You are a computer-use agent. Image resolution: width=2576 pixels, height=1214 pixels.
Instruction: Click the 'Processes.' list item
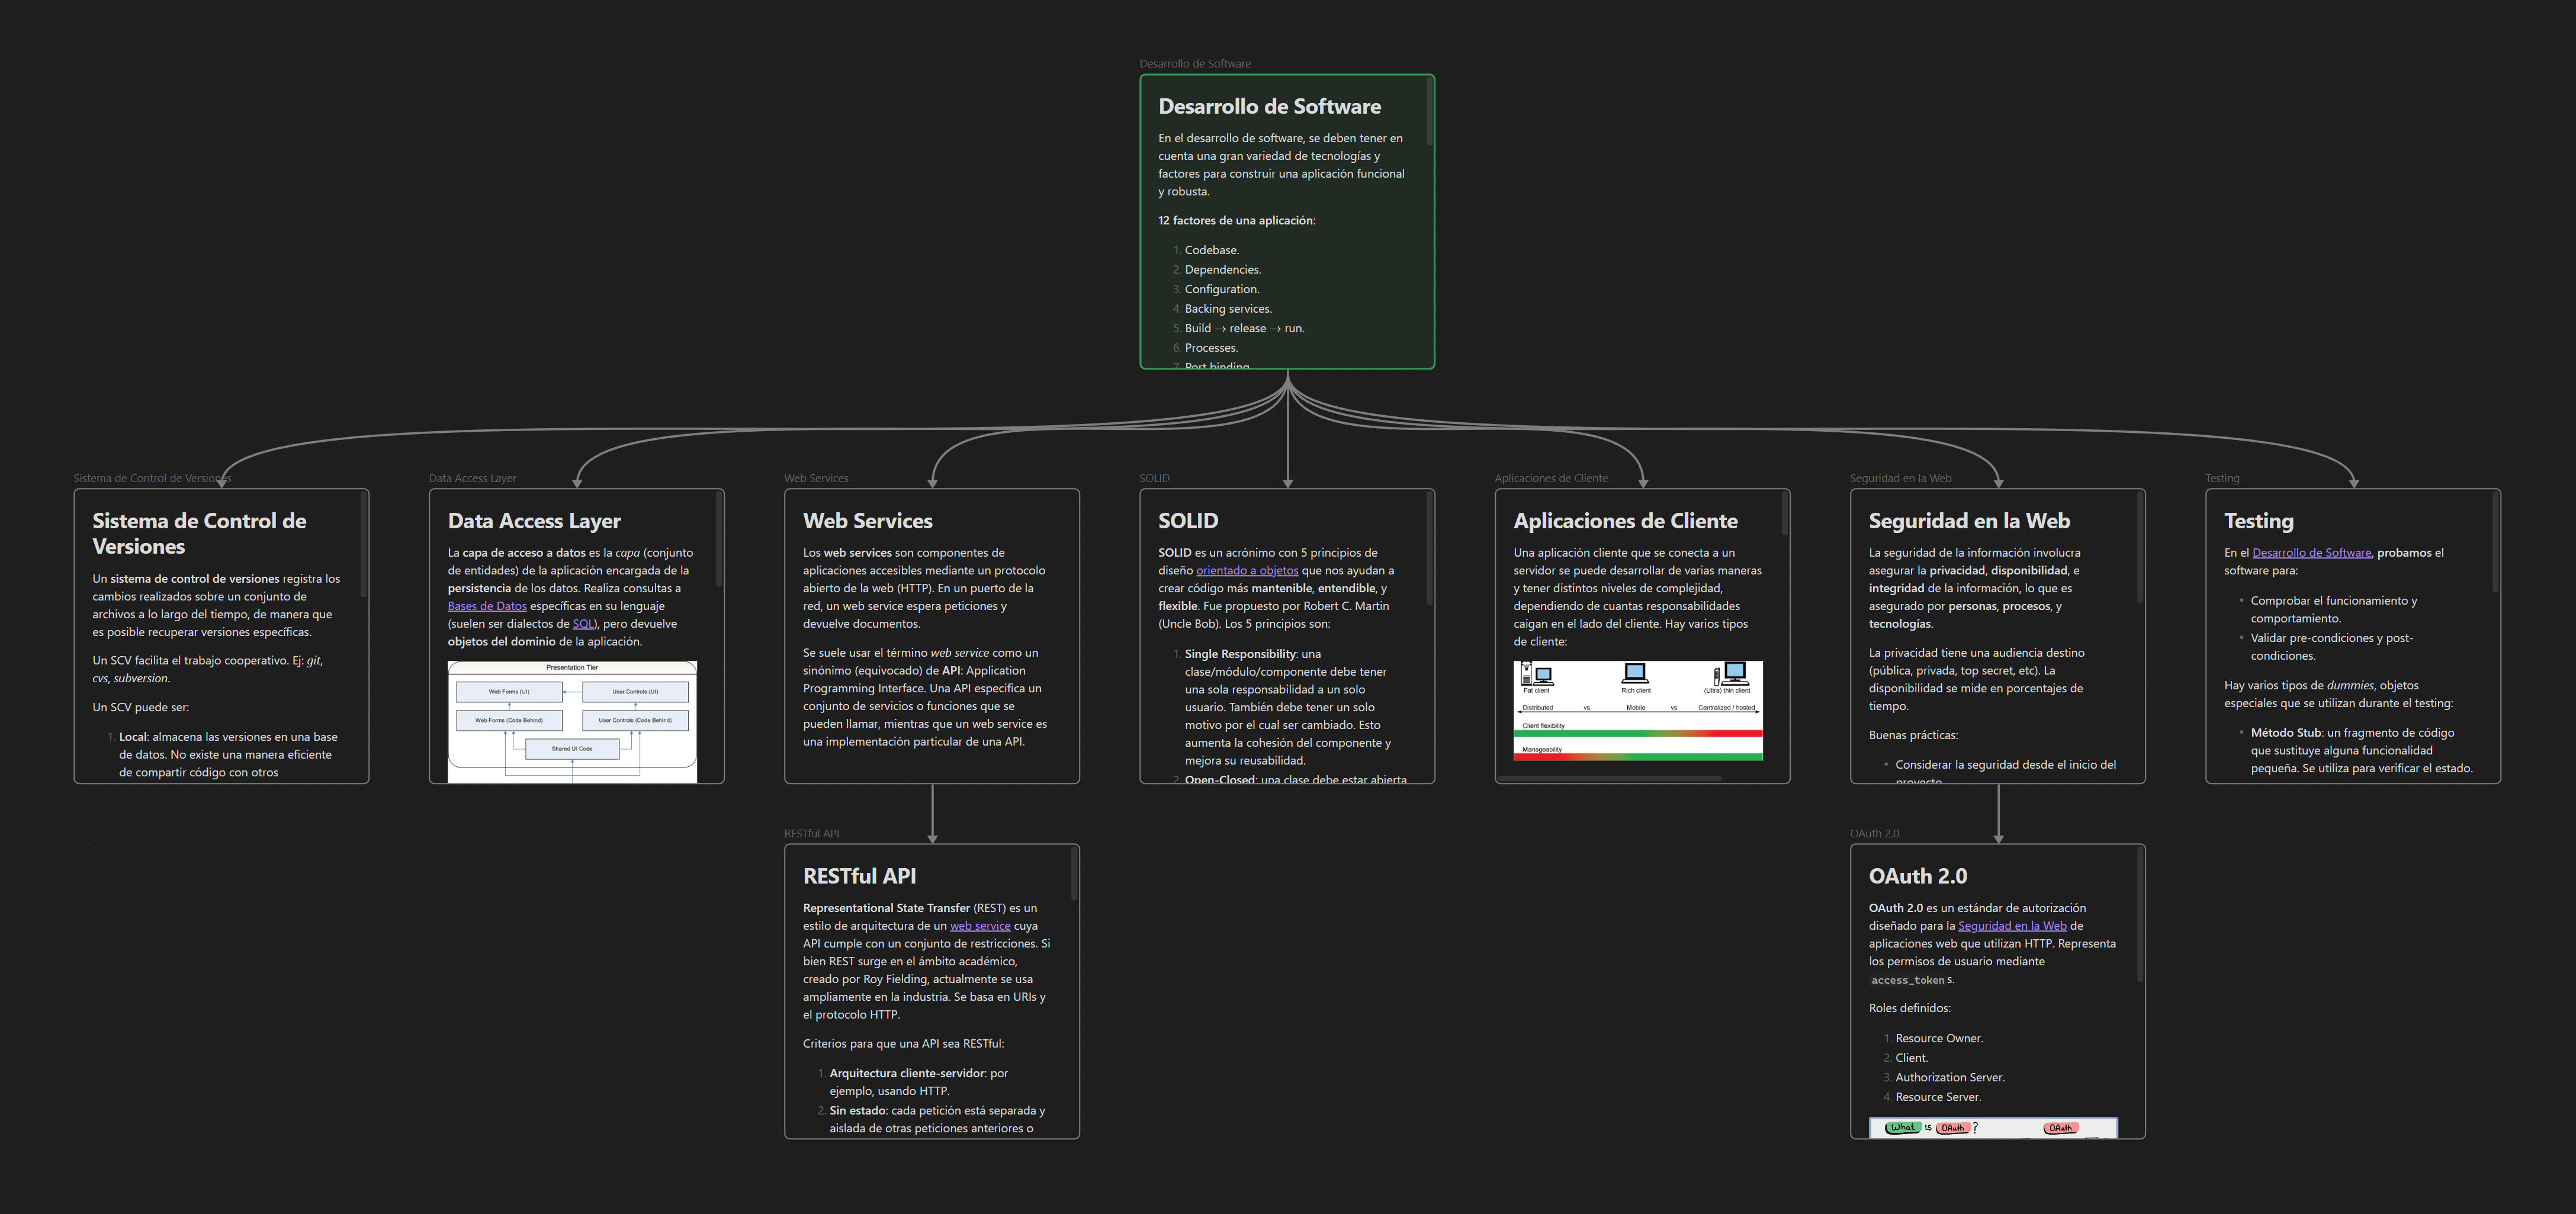point(1211,348)
